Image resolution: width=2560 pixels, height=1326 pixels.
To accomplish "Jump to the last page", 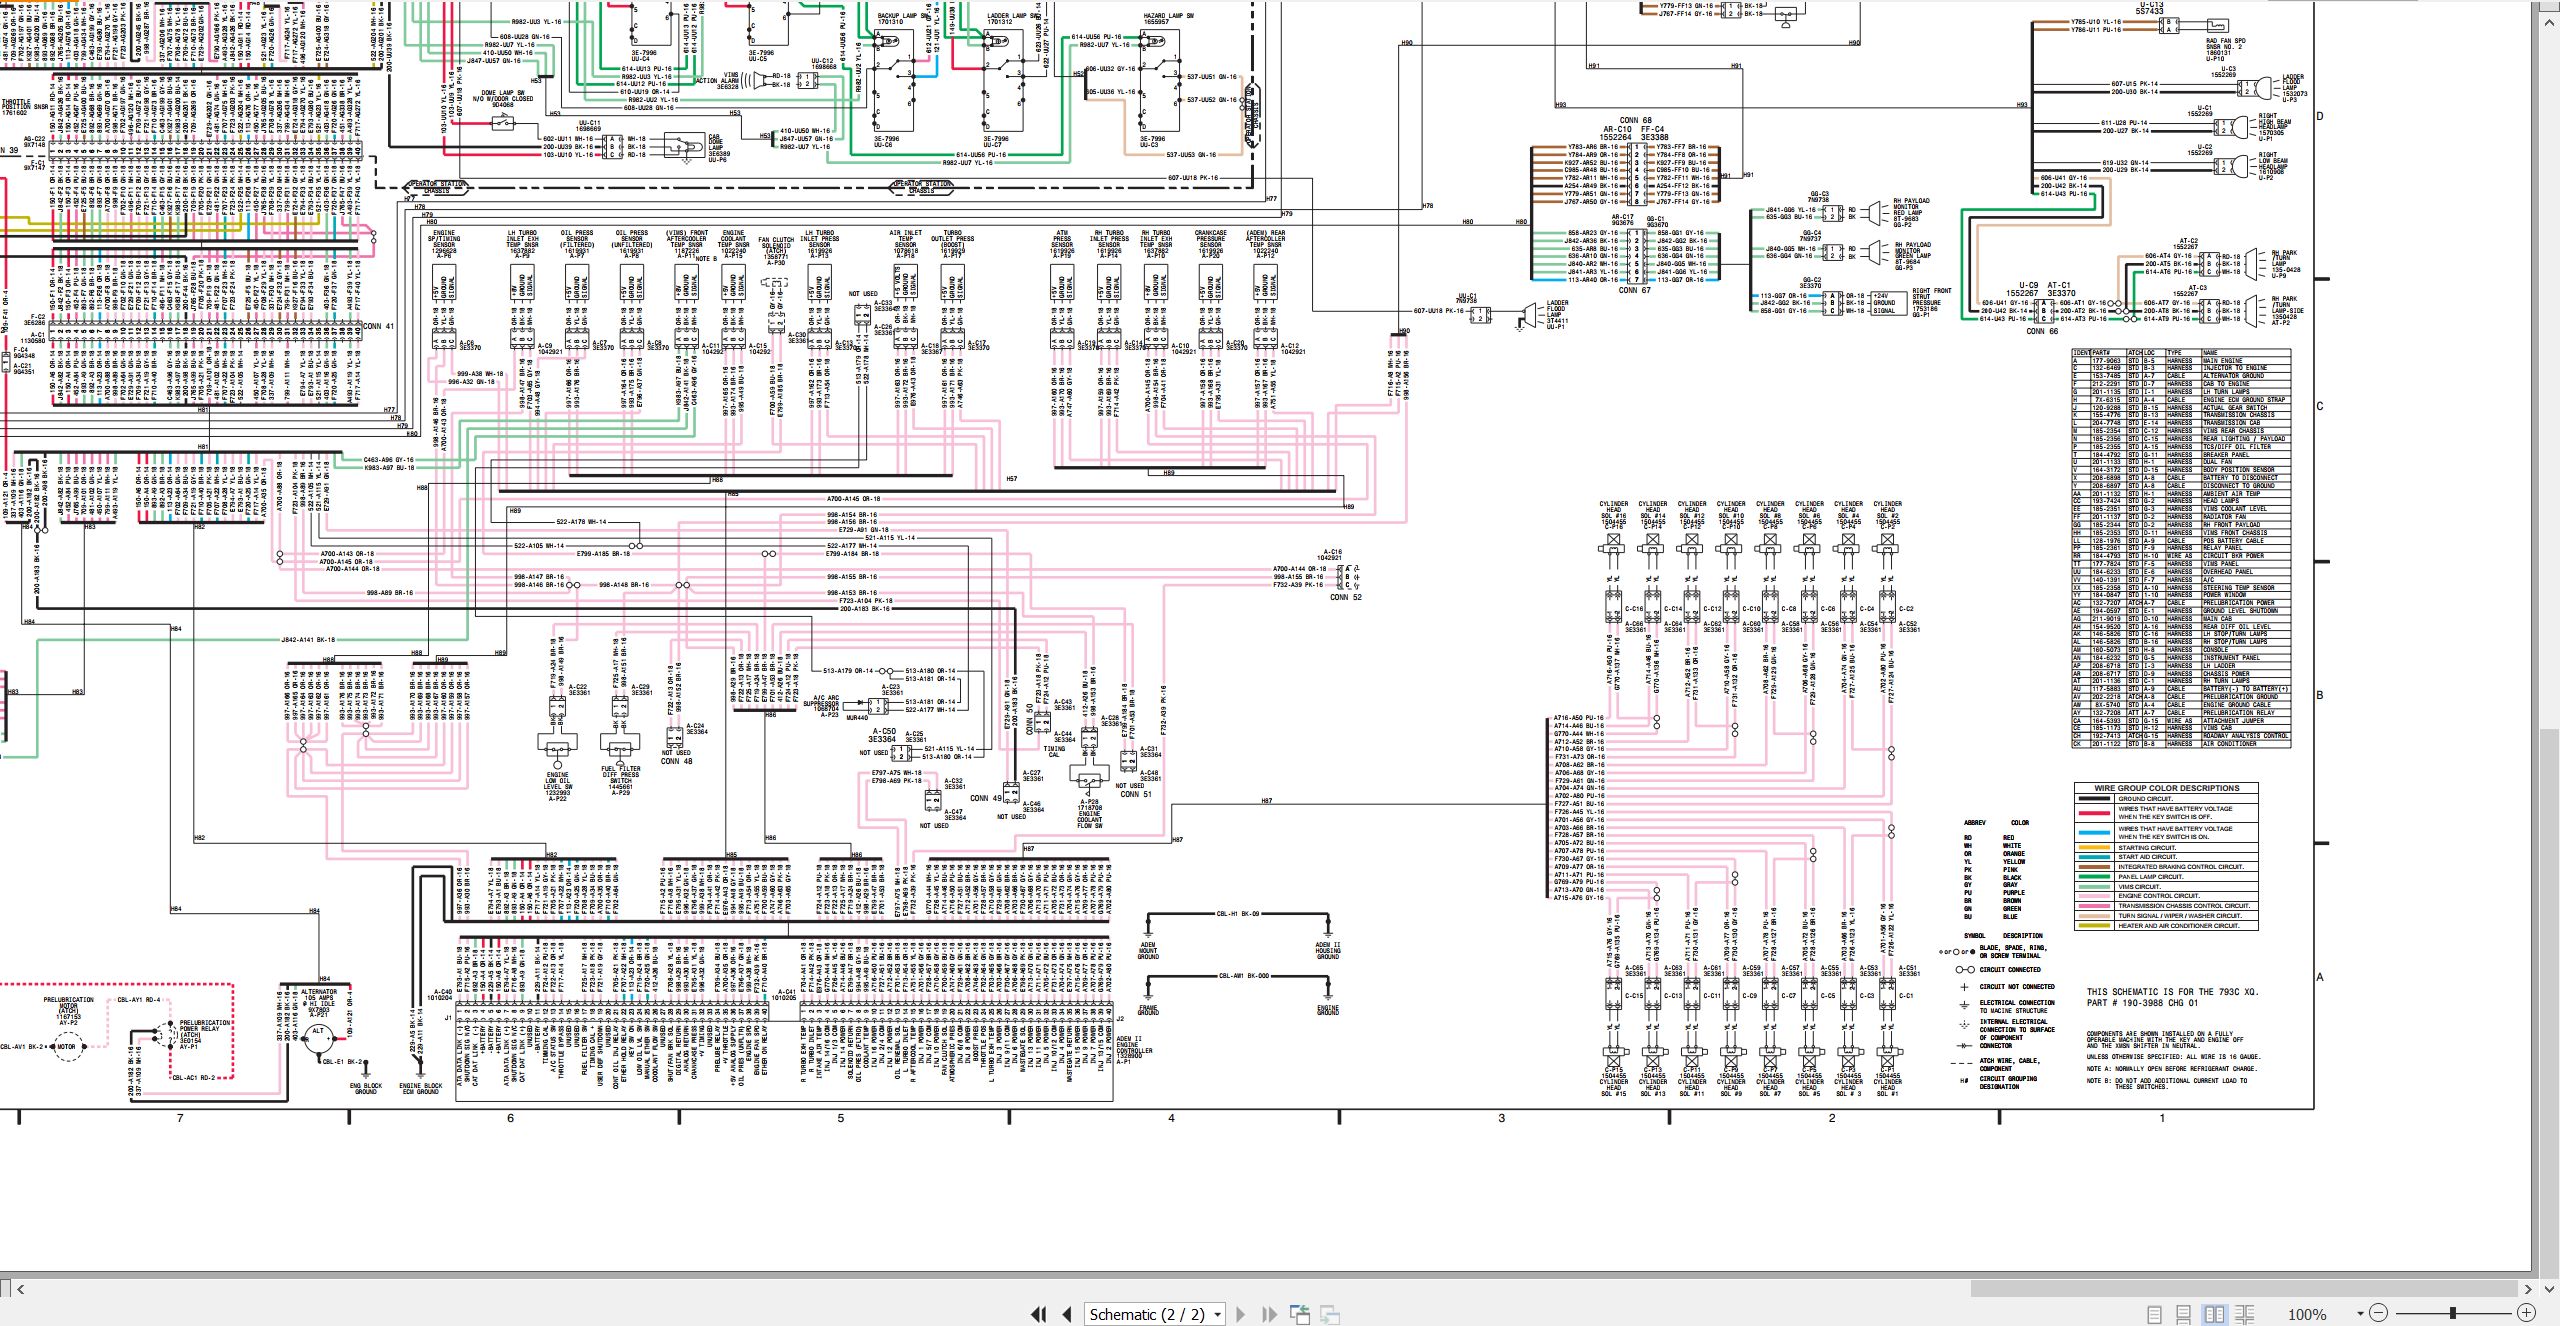I will [1269, 1314].
